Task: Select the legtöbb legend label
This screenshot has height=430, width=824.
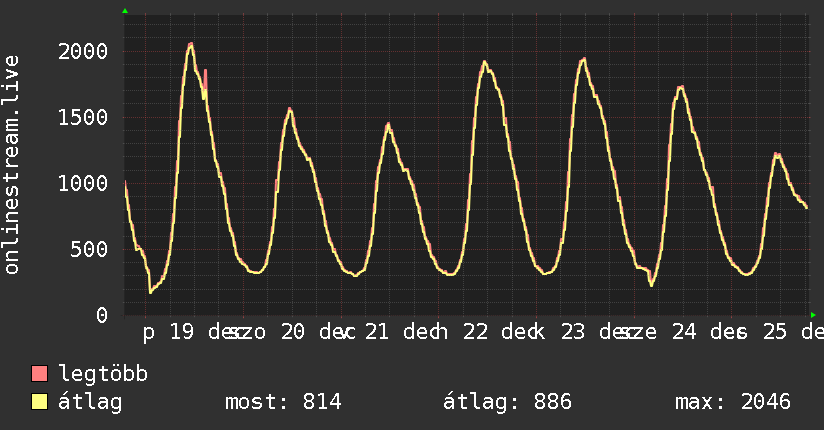Action: click(104, 374)
